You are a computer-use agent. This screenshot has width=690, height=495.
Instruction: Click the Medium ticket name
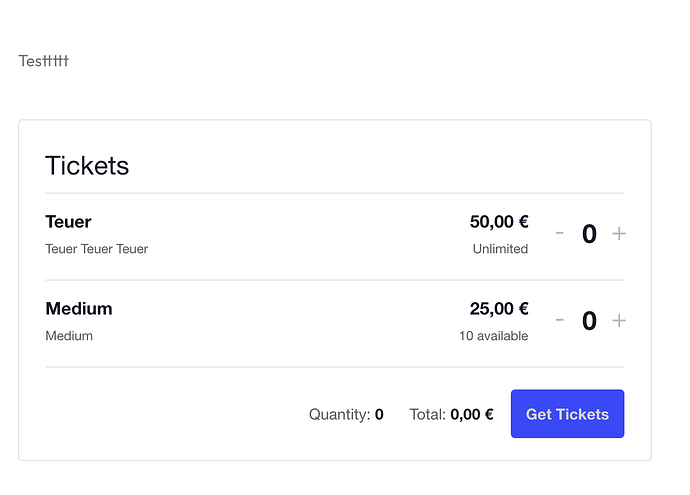[x=79, y=308]
